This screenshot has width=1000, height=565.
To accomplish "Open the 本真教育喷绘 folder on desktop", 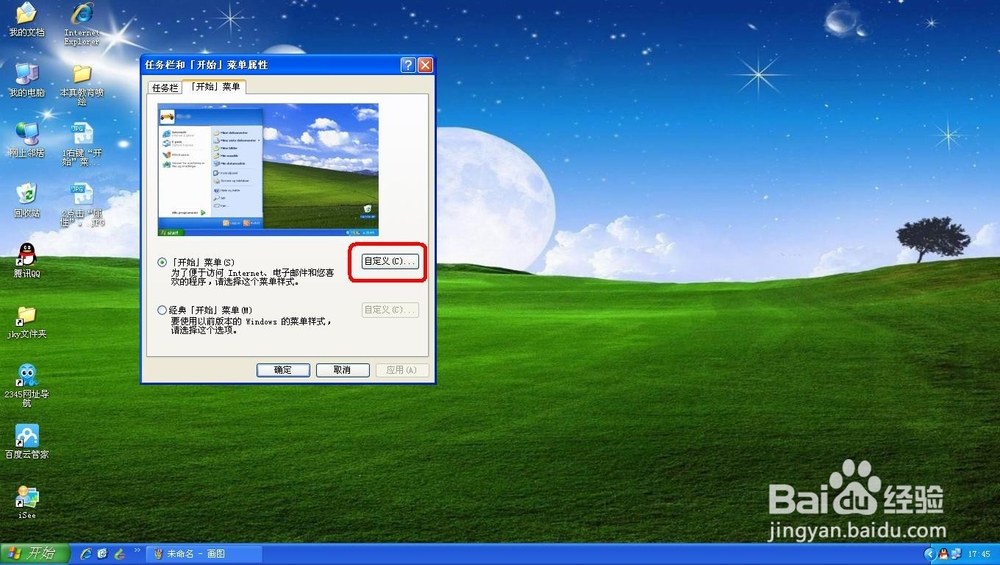I will pos(82,85).
